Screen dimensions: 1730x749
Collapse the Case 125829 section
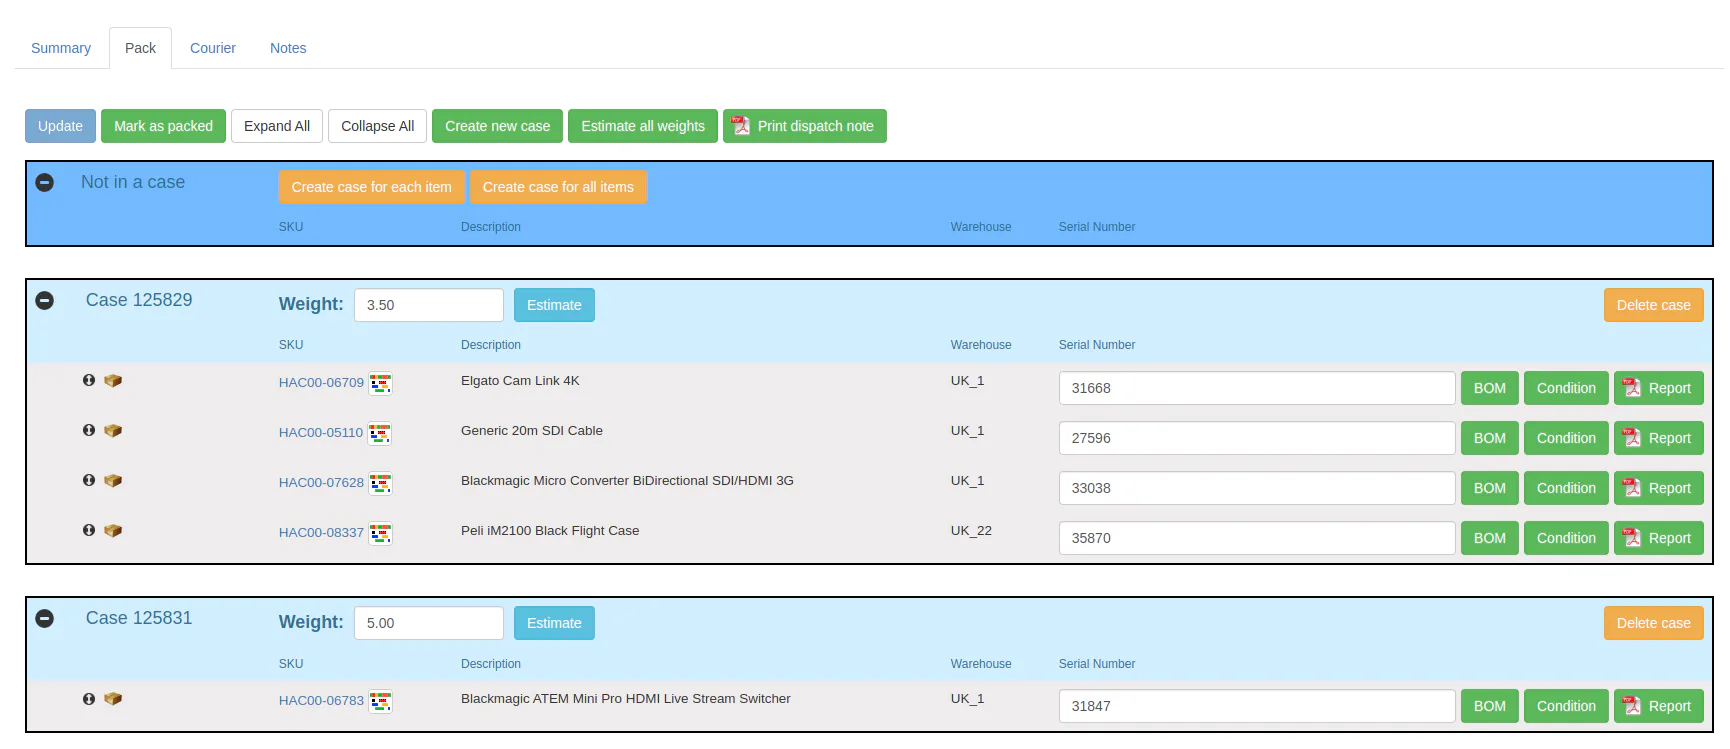pos(45,301)
